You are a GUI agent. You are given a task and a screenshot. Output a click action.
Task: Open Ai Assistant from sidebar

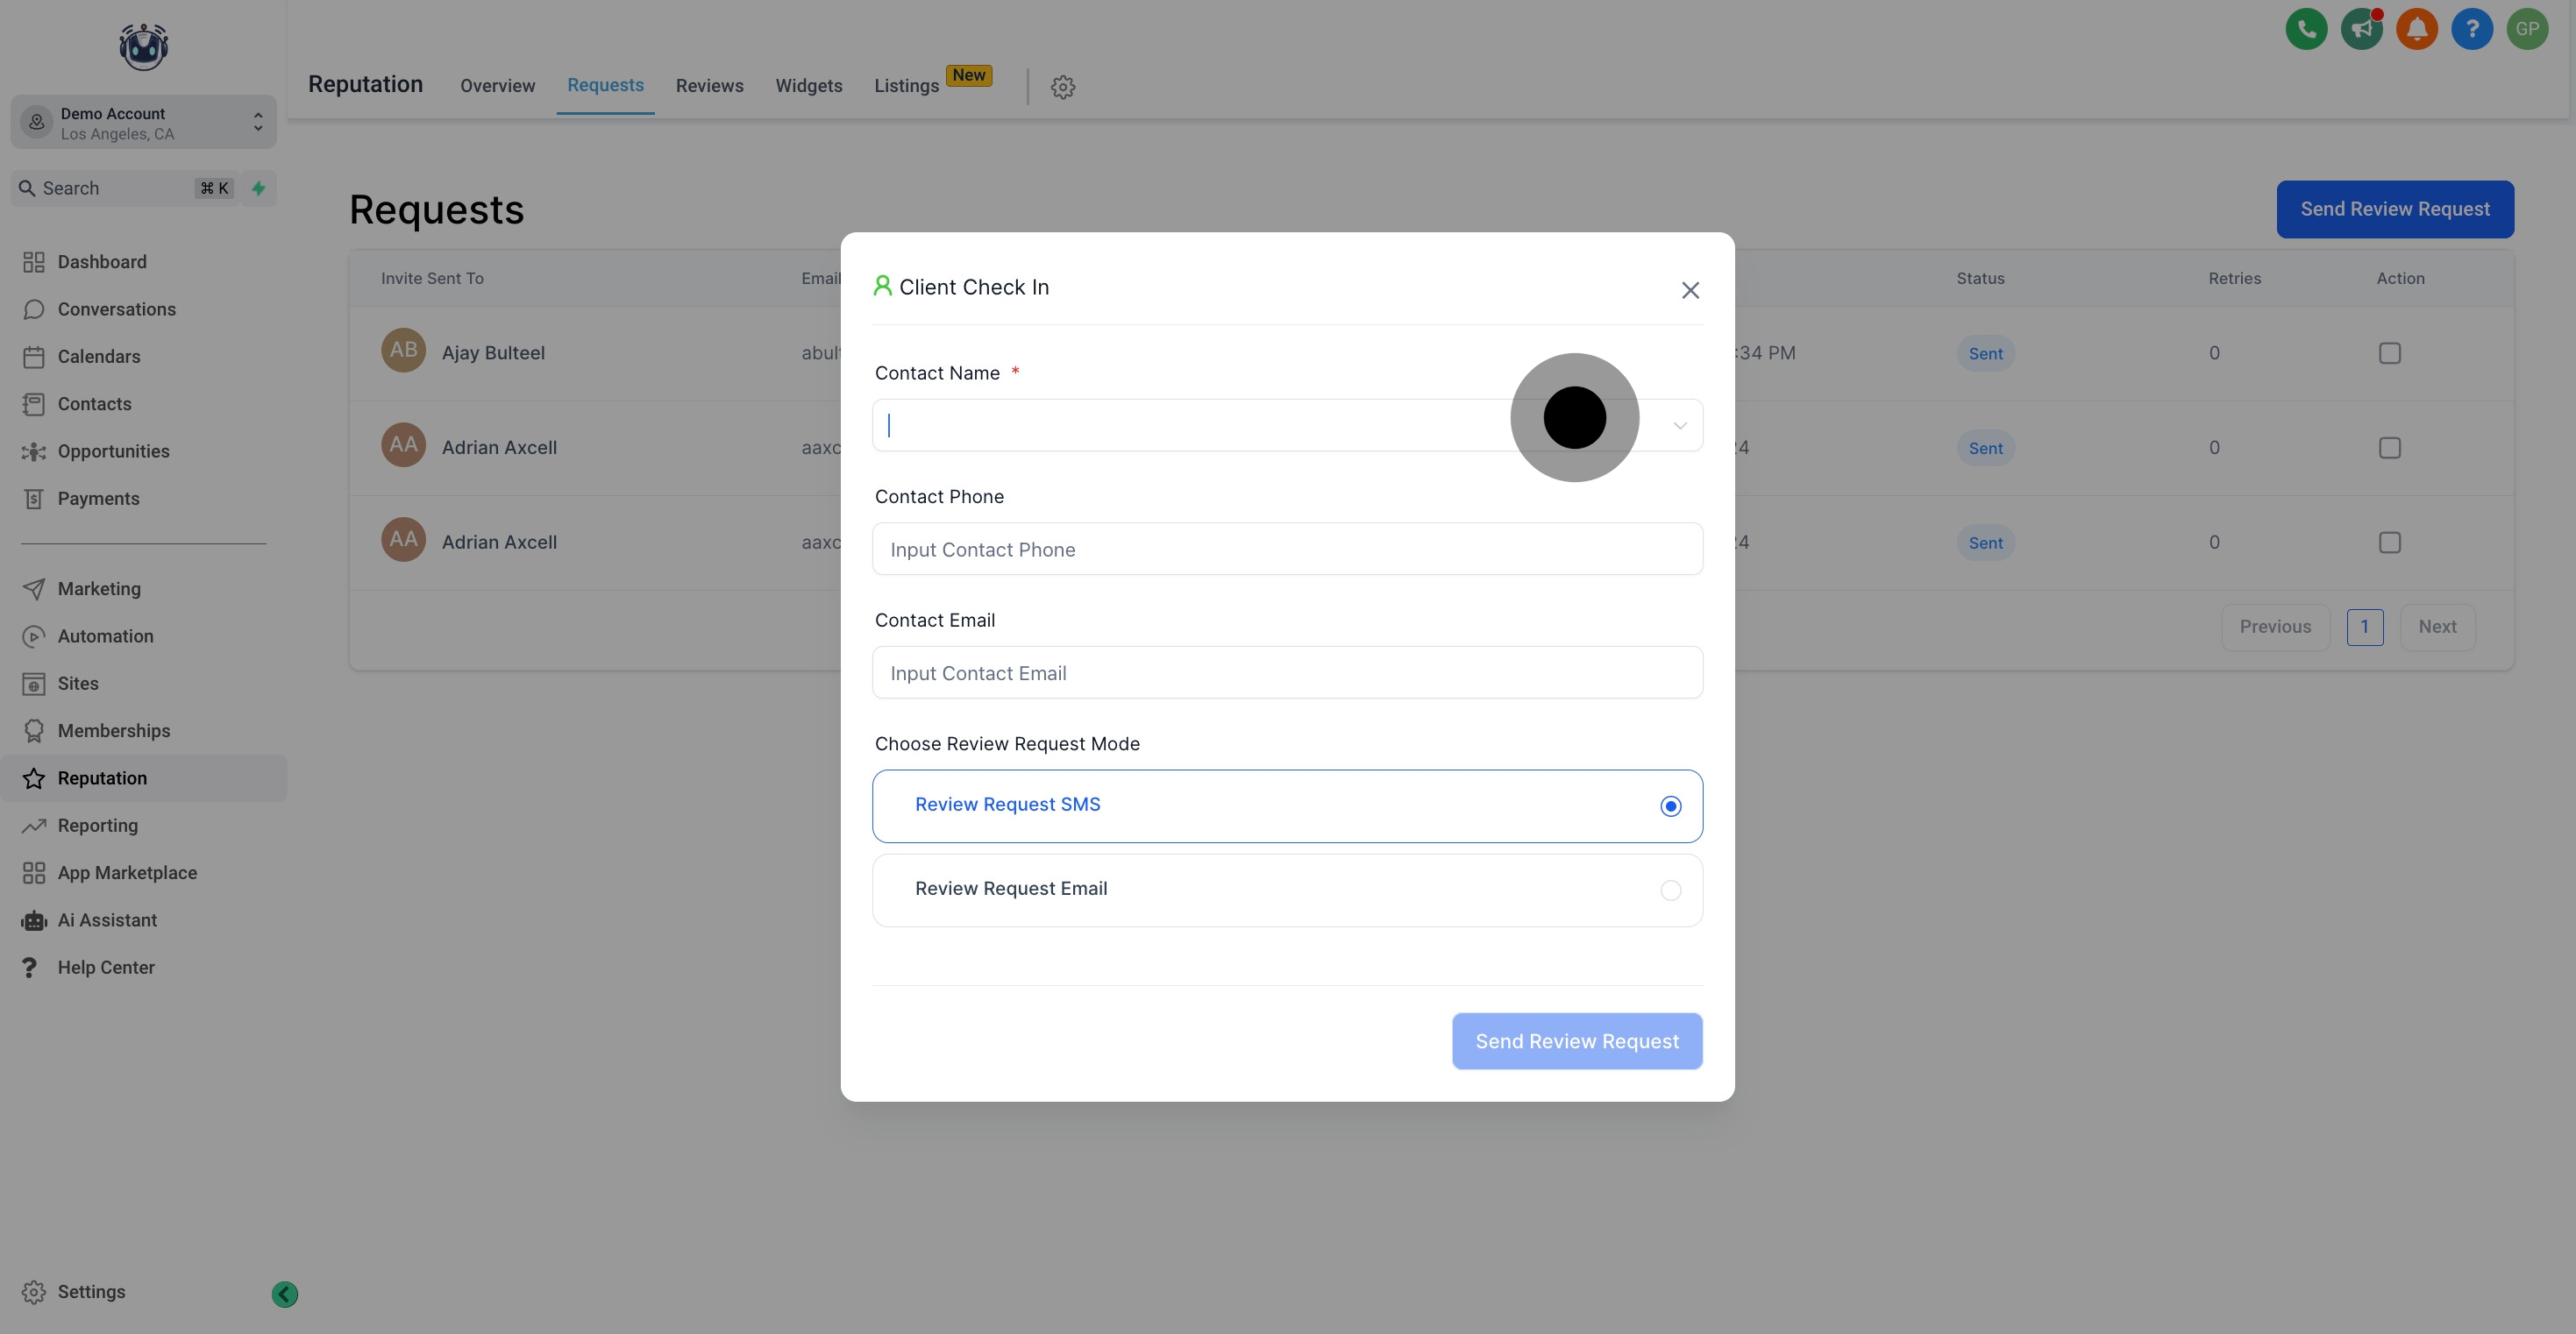point(107,920)
